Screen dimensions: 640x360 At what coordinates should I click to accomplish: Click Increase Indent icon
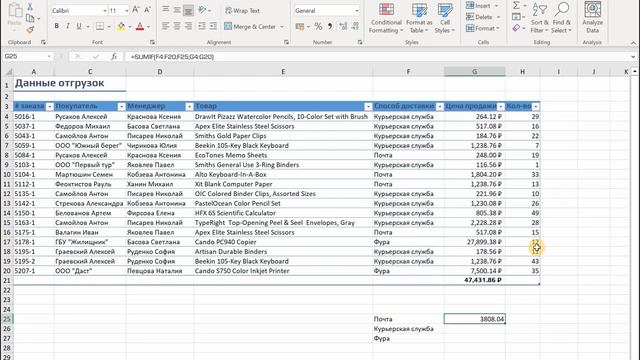[213, 26]
